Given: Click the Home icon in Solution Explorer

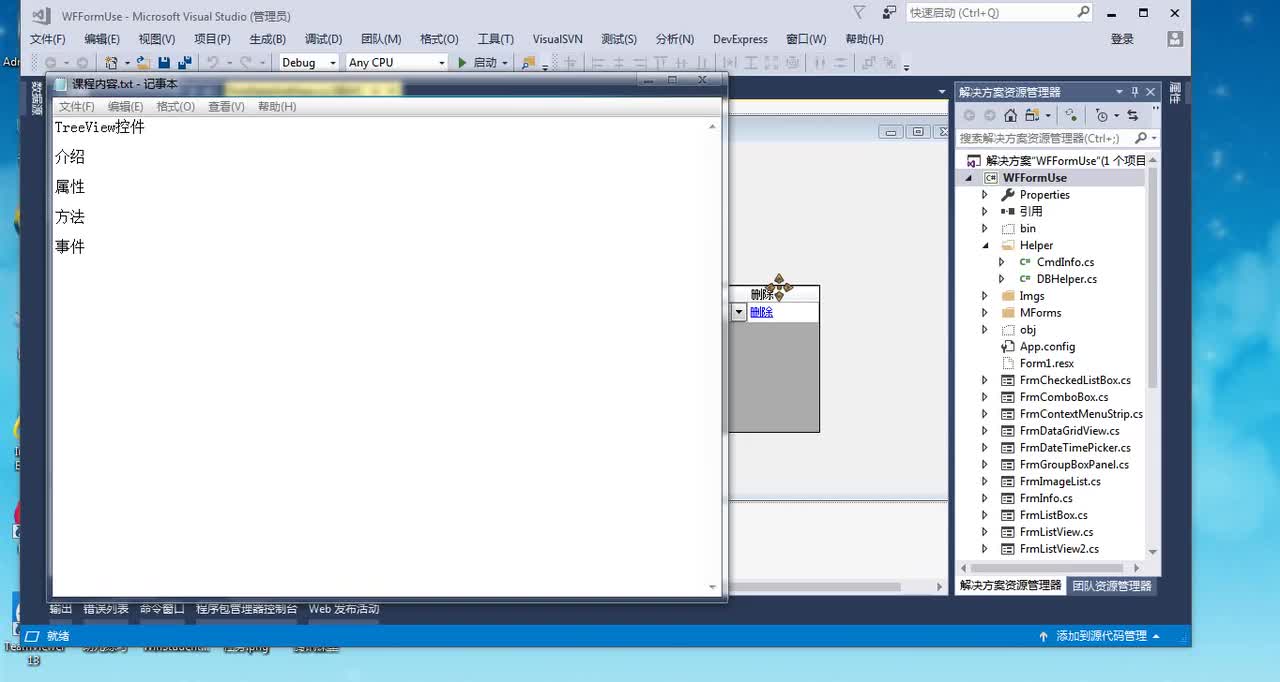Looking at the screenshot, I should click(1010, 115).
